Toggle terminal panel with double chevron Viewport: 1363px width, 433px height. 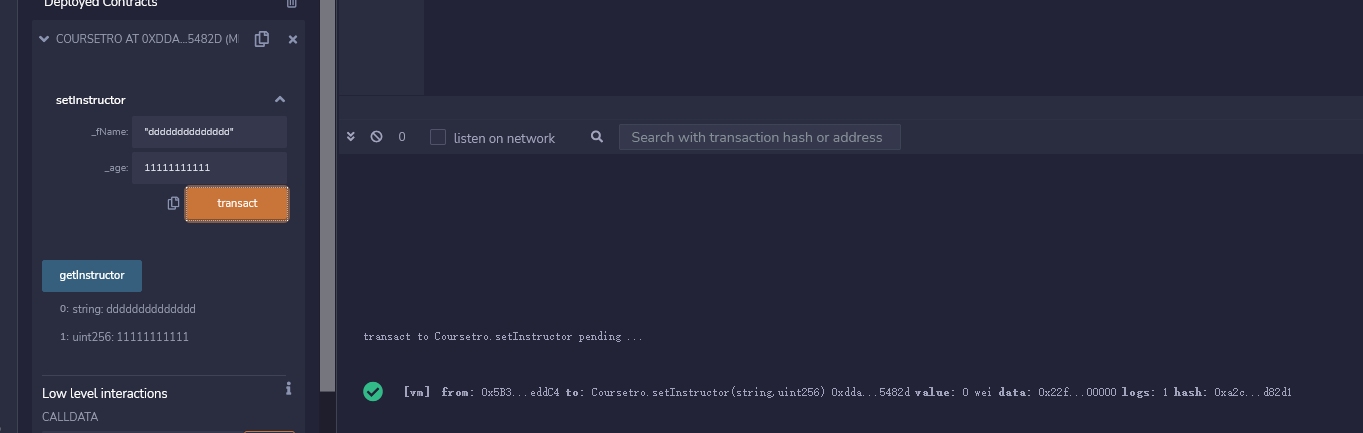tap(351, 137)
